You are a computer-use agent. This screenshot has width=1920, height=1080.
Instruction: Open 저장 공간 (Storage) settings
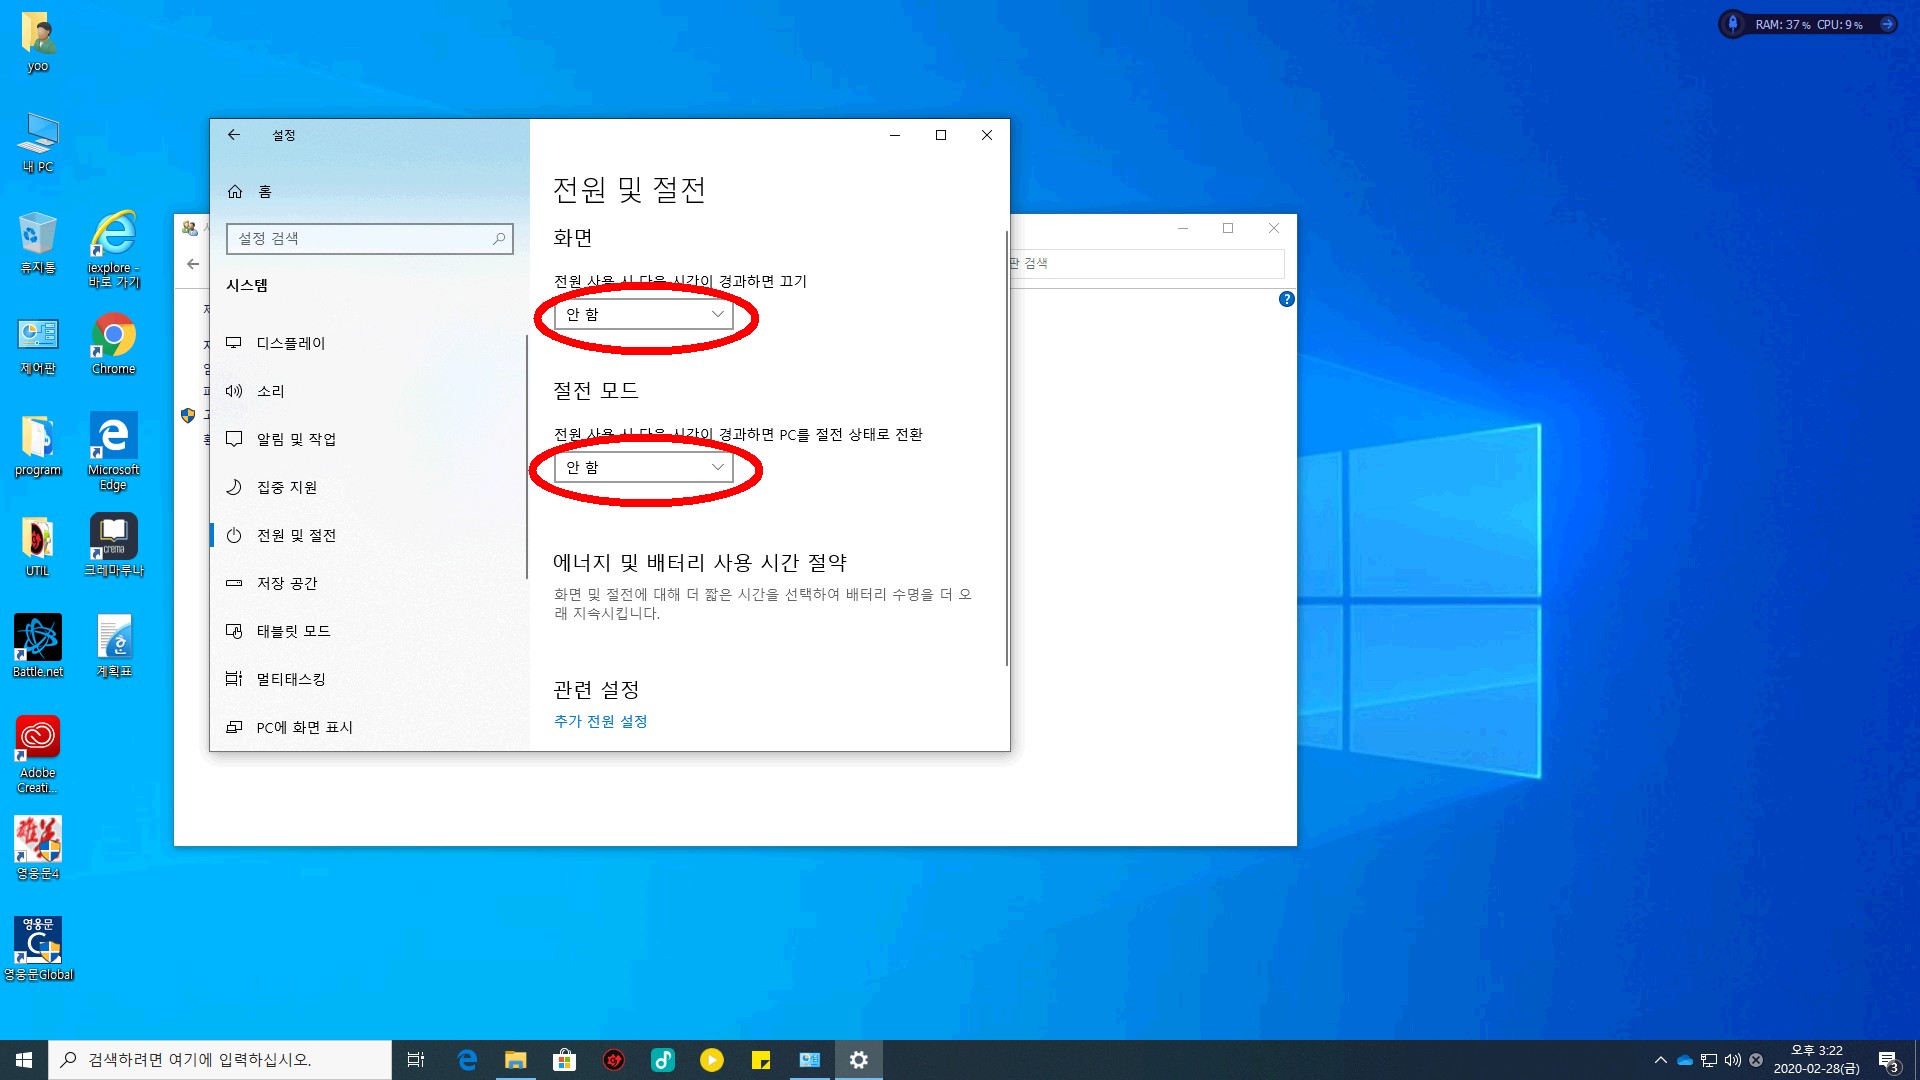point(286,583)
